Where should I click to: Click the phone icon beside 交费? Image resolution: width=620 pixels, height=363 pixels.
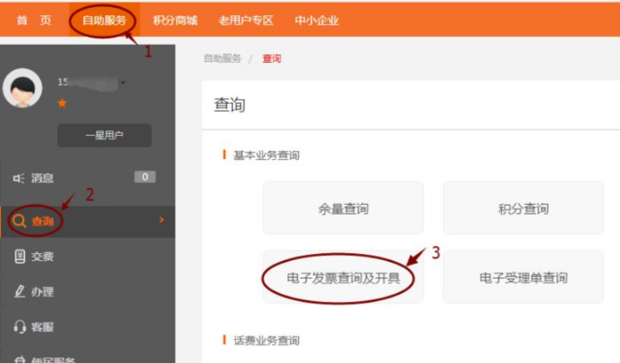[x=20, y=257]
